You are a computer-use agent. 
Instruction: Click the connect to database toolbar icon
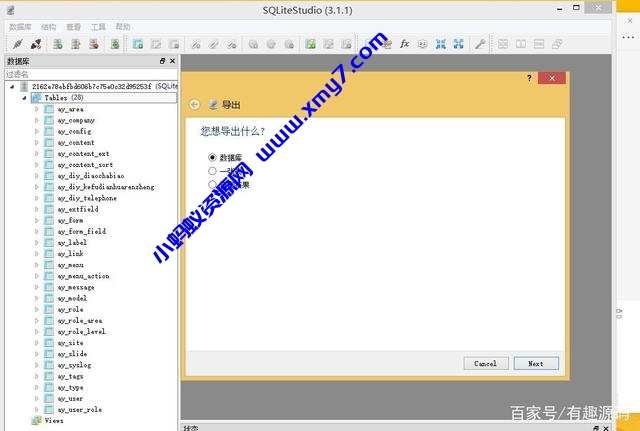pos(18,44)
